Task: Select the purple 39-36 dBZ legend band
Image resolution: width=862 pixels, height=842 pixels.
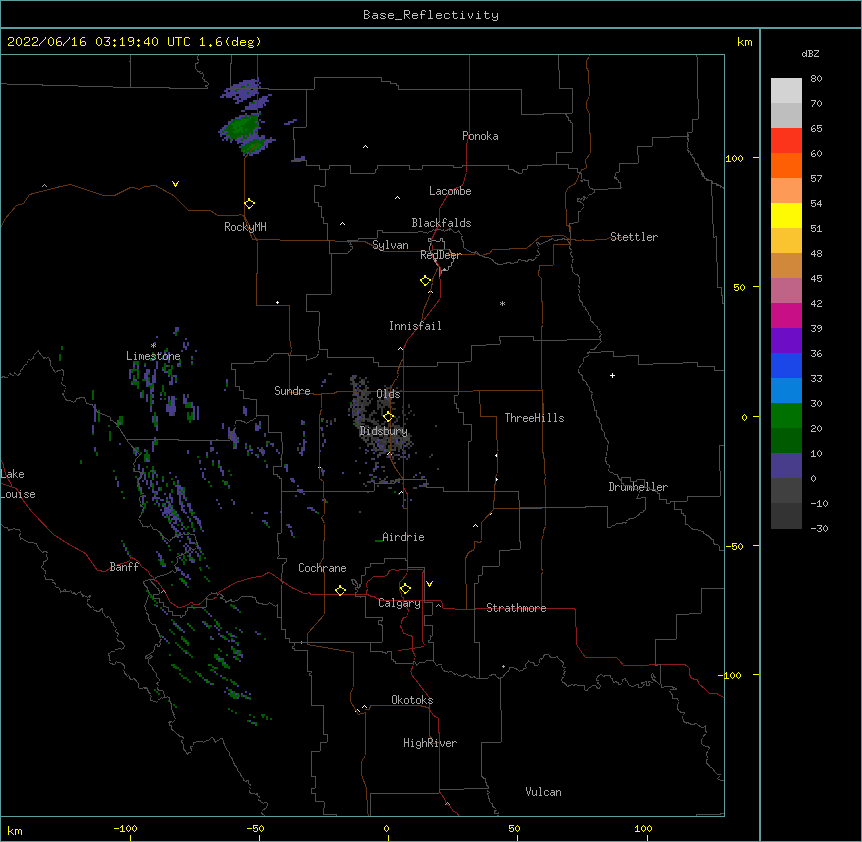Action: pyautogui.click(x=786, y=340)
